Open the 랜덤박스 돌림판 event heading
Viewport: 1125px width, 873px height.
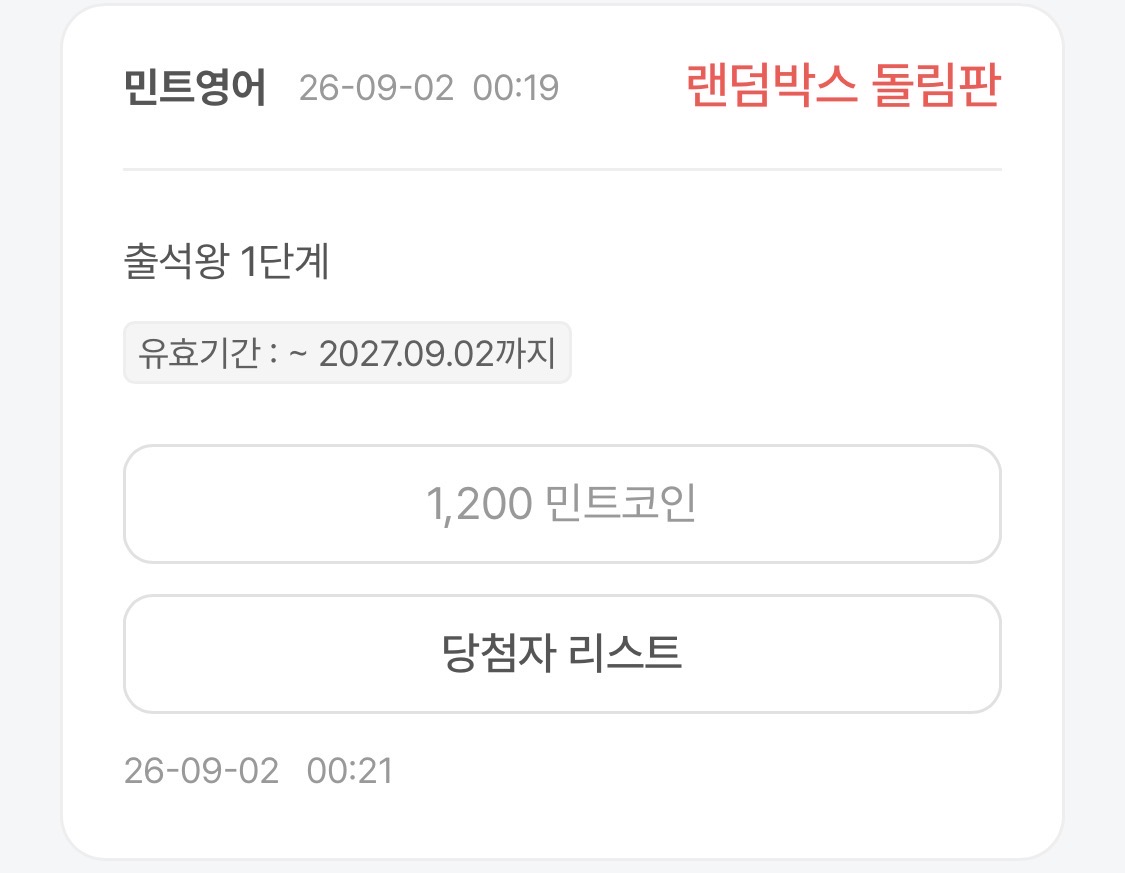point(843,86)
